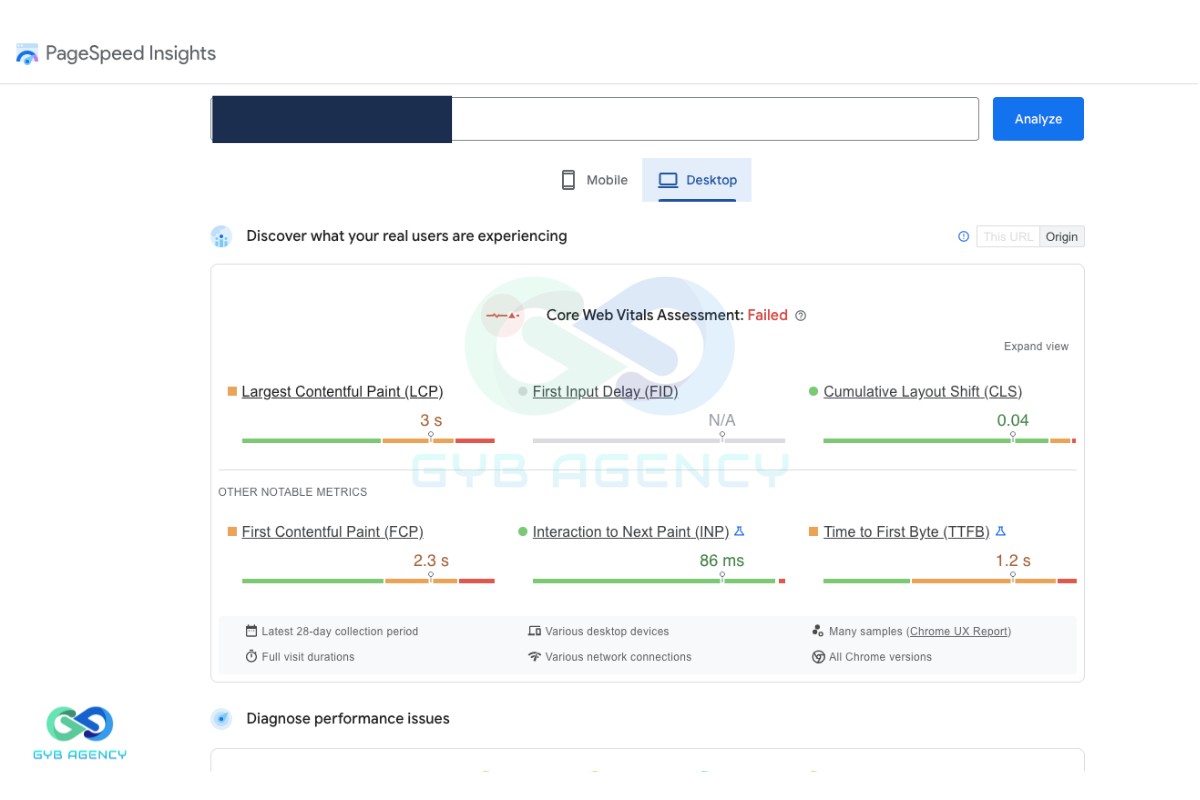Click the Failed assessment status text

[768, 315]
